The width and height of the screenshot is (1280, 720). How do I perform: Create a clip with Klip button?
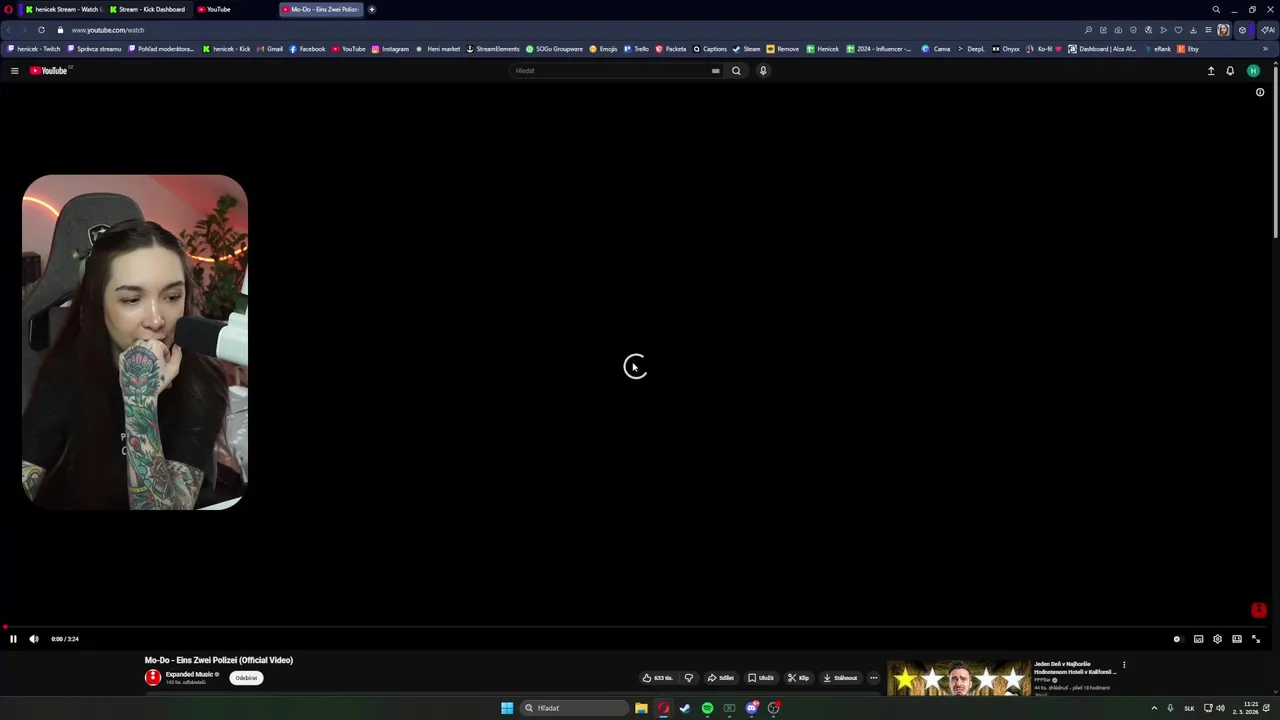(x=798, y=678)
